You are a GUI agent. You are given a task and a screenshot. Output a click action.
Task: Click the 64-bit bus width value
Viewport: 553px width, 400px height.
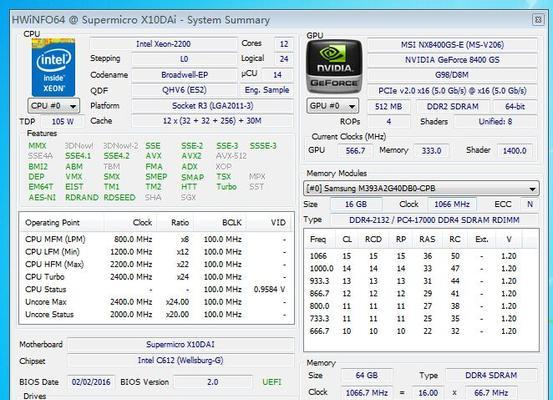pos(515,107)
